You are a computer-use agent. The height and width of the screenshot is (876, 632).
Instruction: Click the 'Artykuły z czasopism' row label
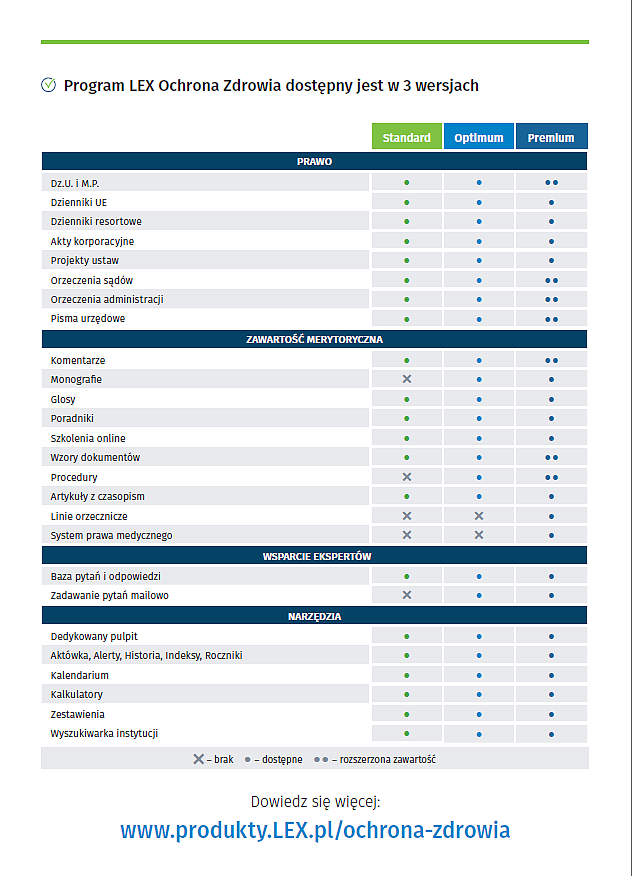point(97,497)
